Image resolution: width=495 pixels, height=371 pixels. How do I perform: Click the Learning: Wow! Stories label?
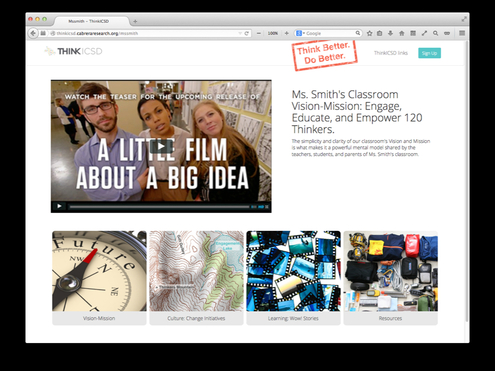click(x=293, y=318)
